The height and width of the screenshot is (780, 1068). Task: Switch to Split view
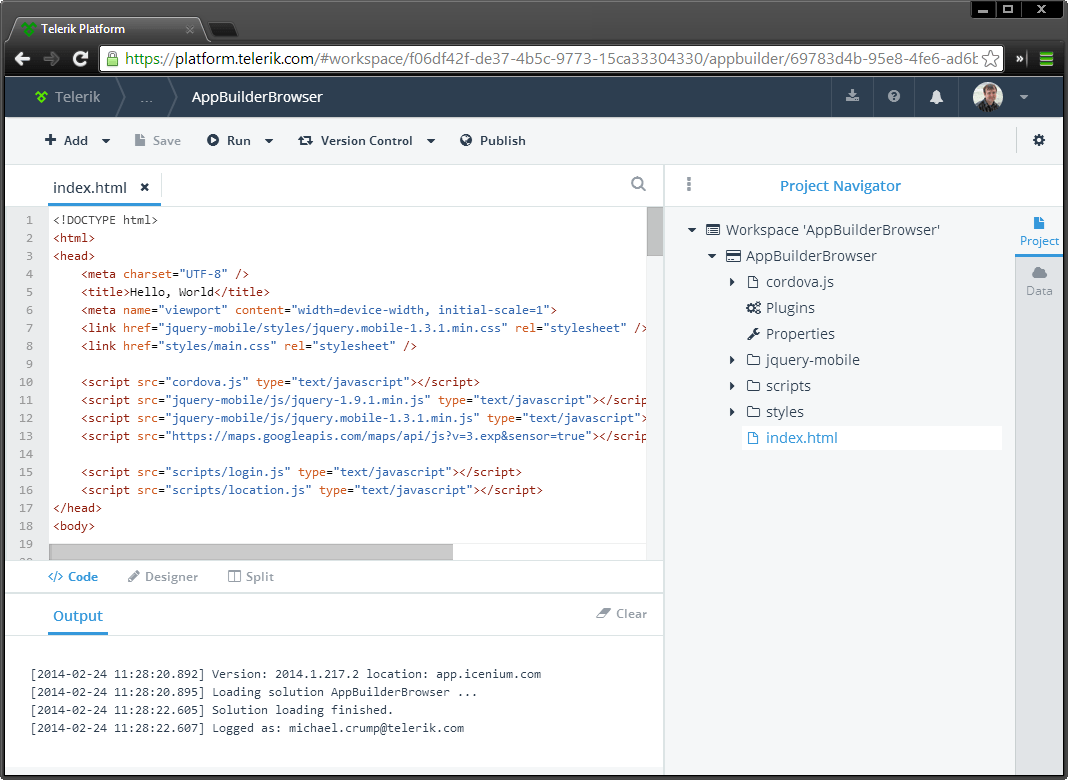click(251, 576)
